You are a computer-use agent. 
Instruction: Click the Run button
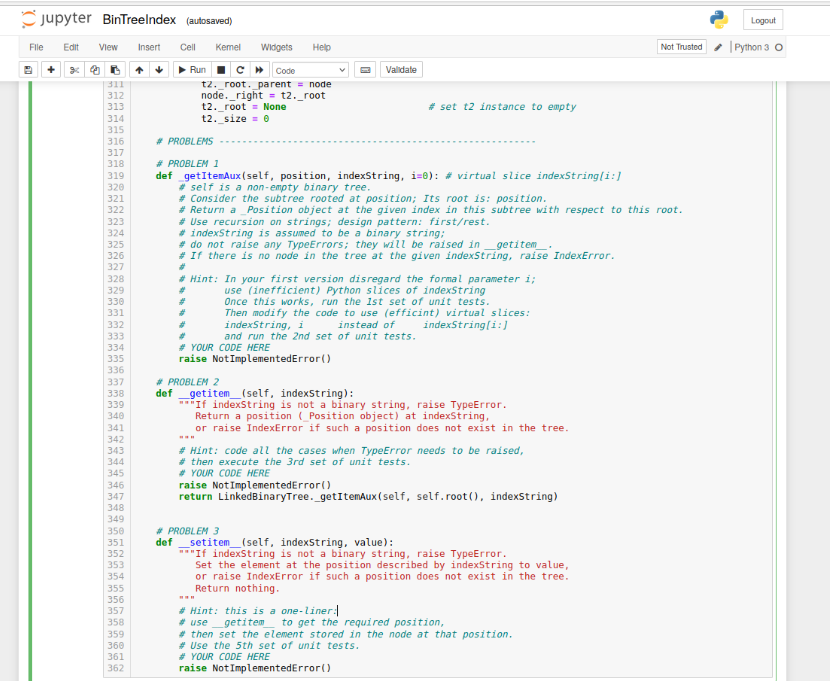tap(192, 70)
